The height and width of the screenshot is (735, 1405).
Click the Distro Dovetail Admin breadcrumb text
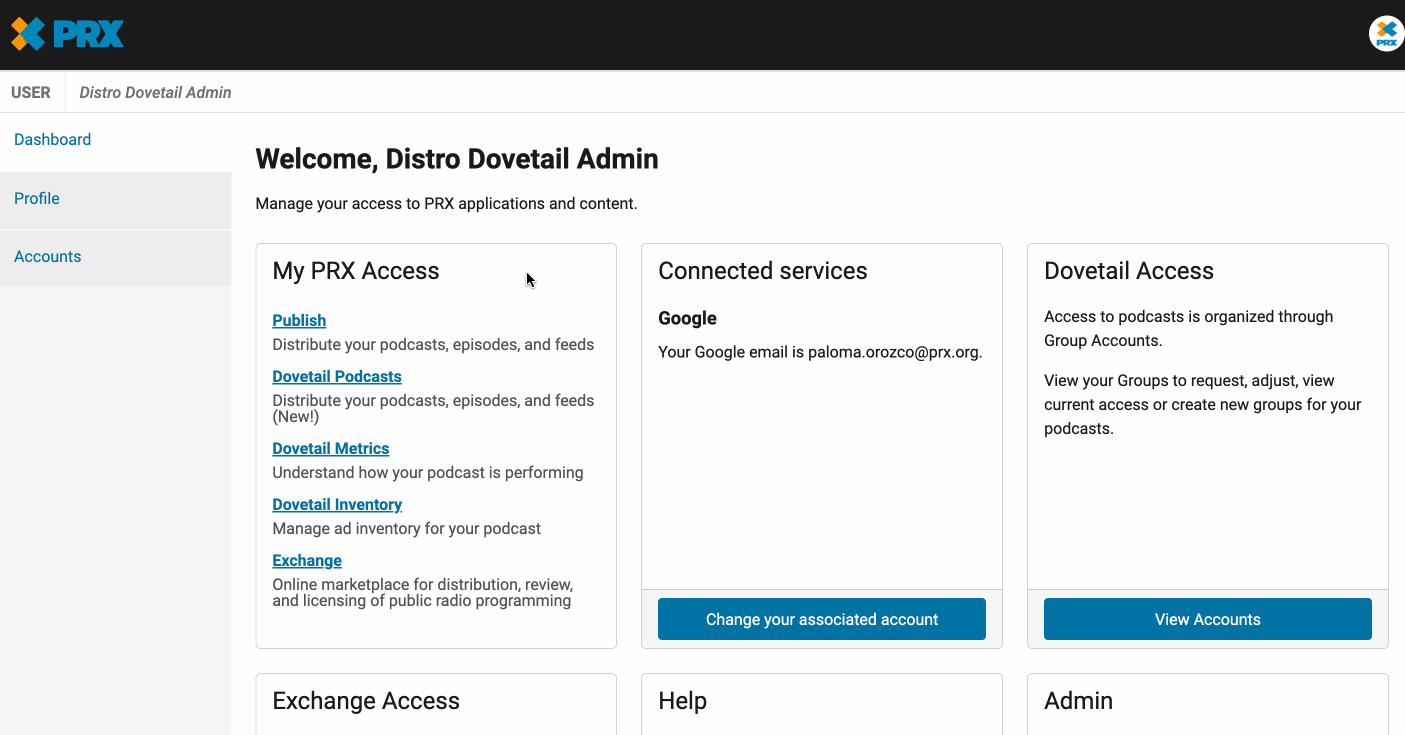(x=155, y=92)
